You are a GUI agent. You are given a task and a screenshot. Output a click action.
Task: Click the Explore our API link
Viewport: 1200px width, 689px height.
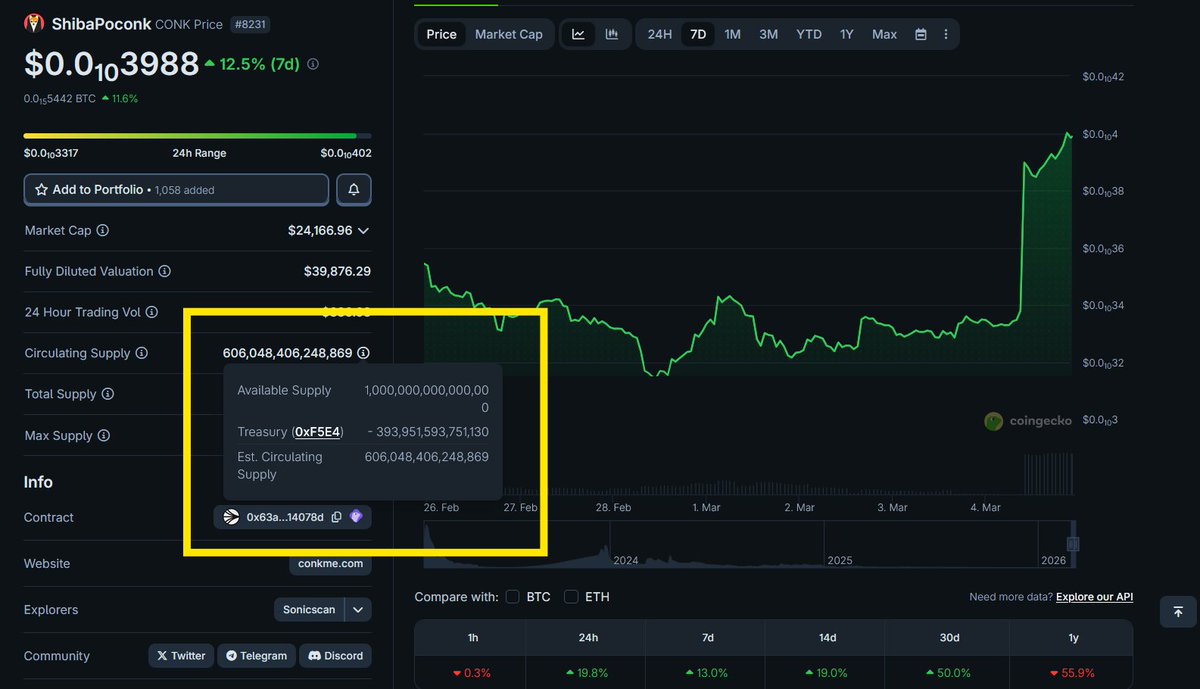(1094, 597)
